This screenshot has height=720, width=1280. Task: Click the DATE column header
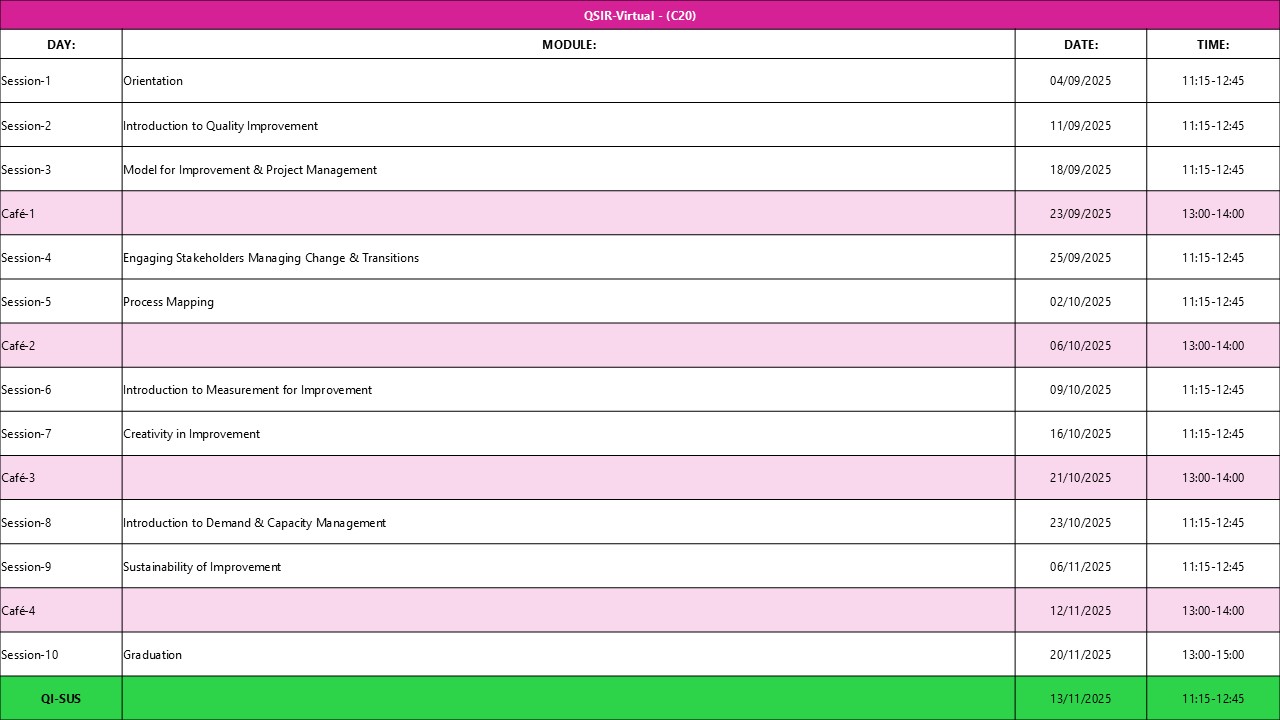[x=1080, y=44]
